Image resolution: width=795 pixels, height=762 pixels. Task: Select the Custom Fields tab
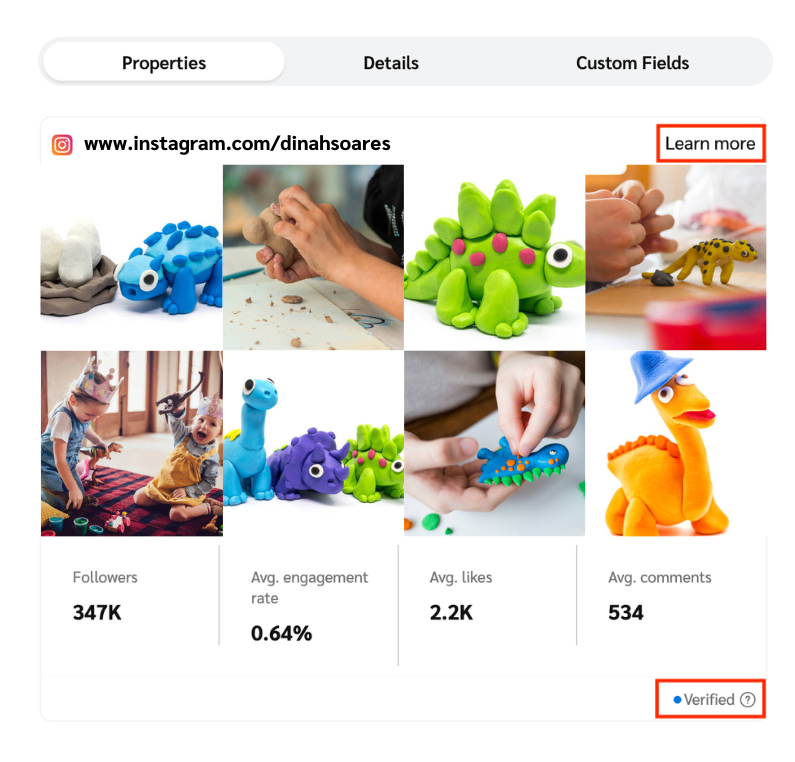632,63
